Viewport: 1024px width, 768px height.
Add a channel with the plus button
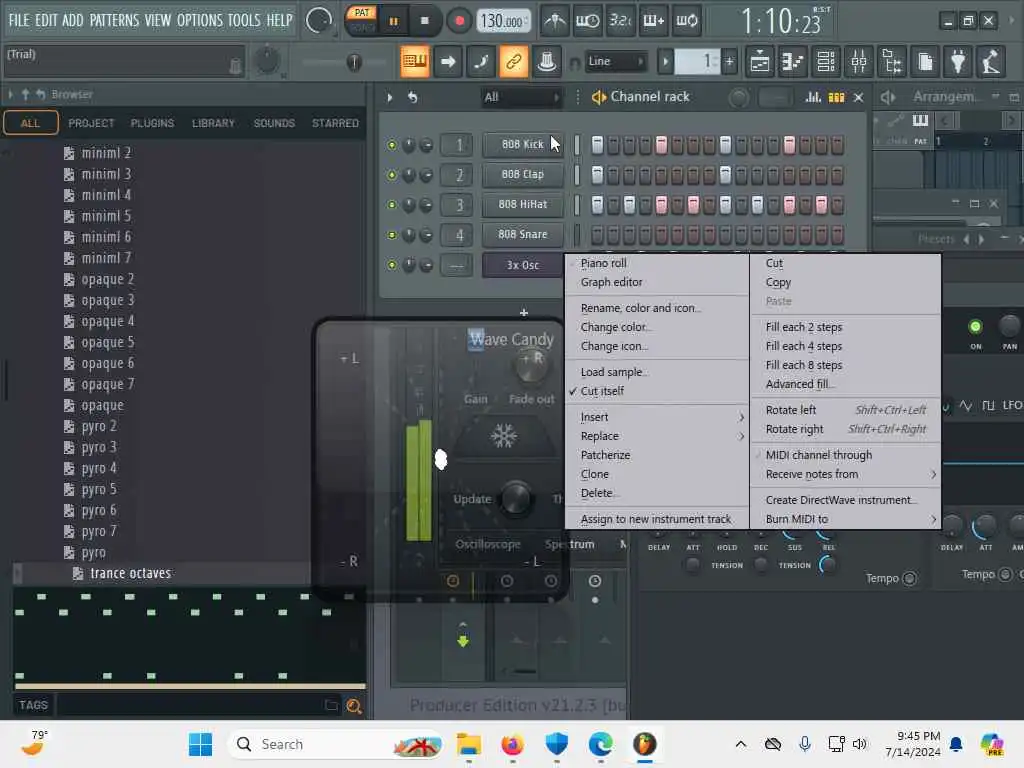(x=524, y=313)
